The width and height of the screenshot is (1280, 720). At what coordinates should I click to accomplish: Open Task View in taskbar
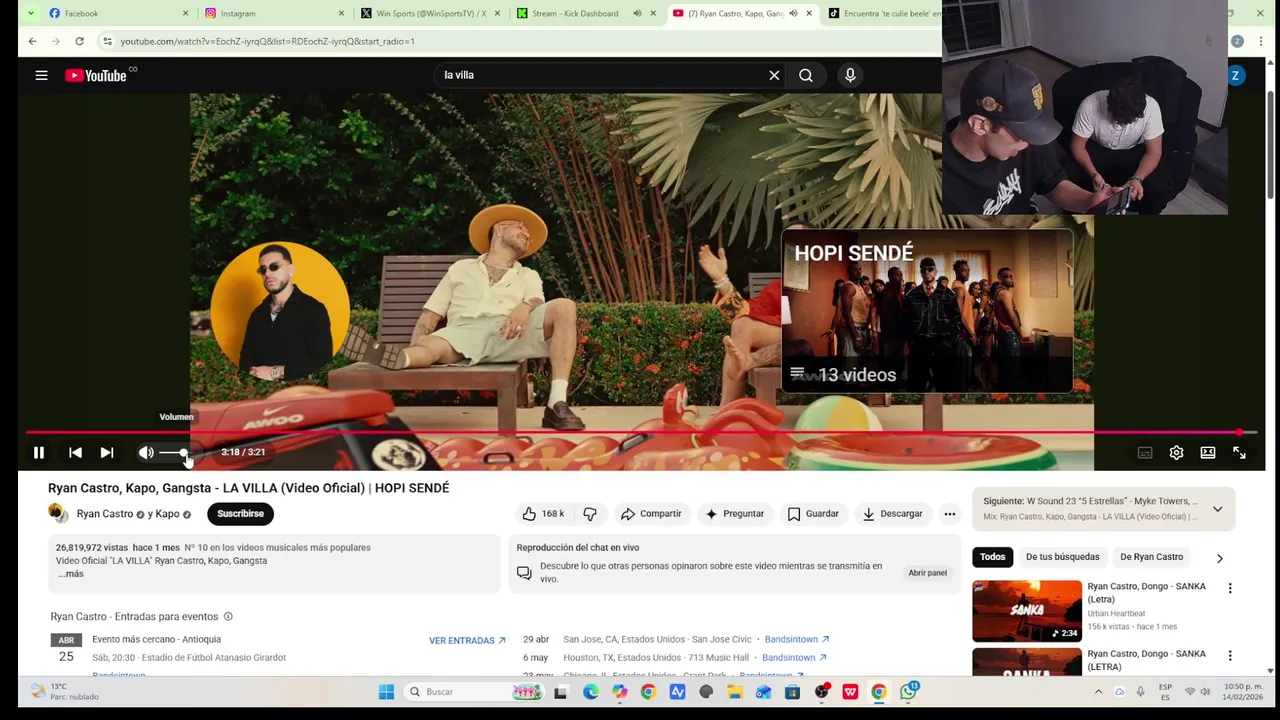[560, 692]
